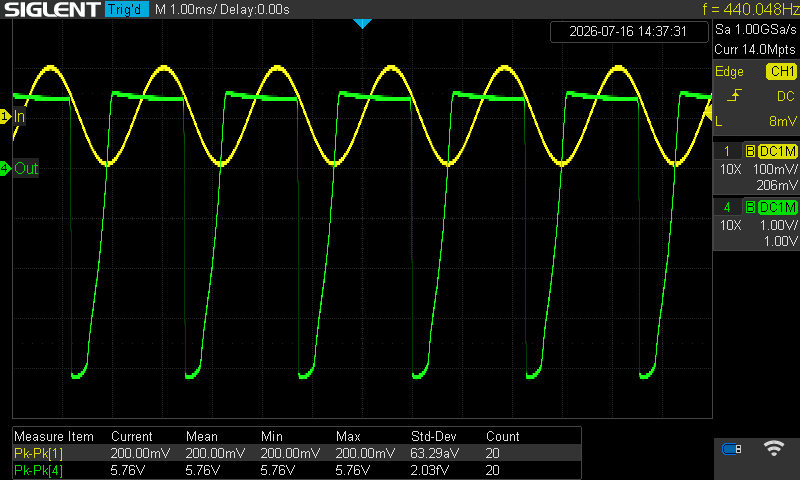Click Pk-Pk[4] Std-Dev value 2.03fV
The width and height of the screenshot is (800, 480).
pos(430,470)
